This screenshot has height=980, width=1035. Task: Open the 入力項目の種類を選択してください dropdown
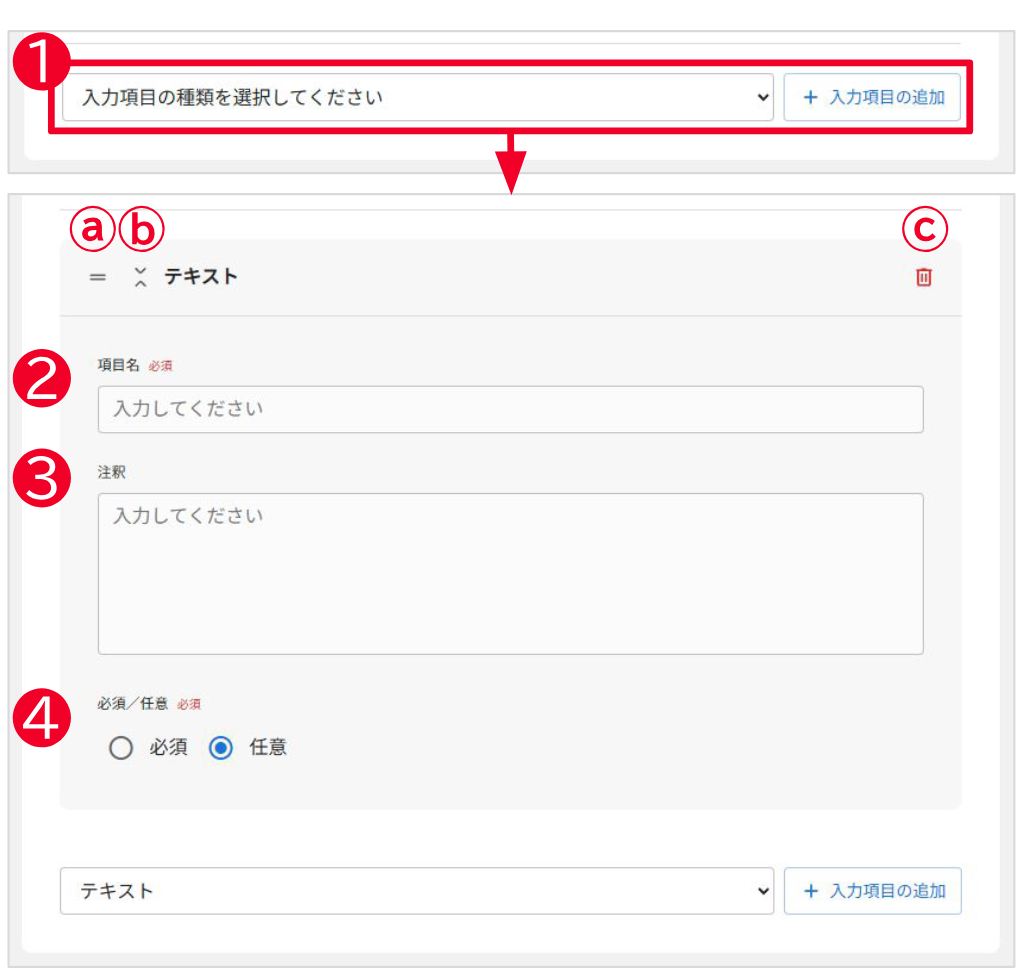pyautogui.click(x=418, y=98)
